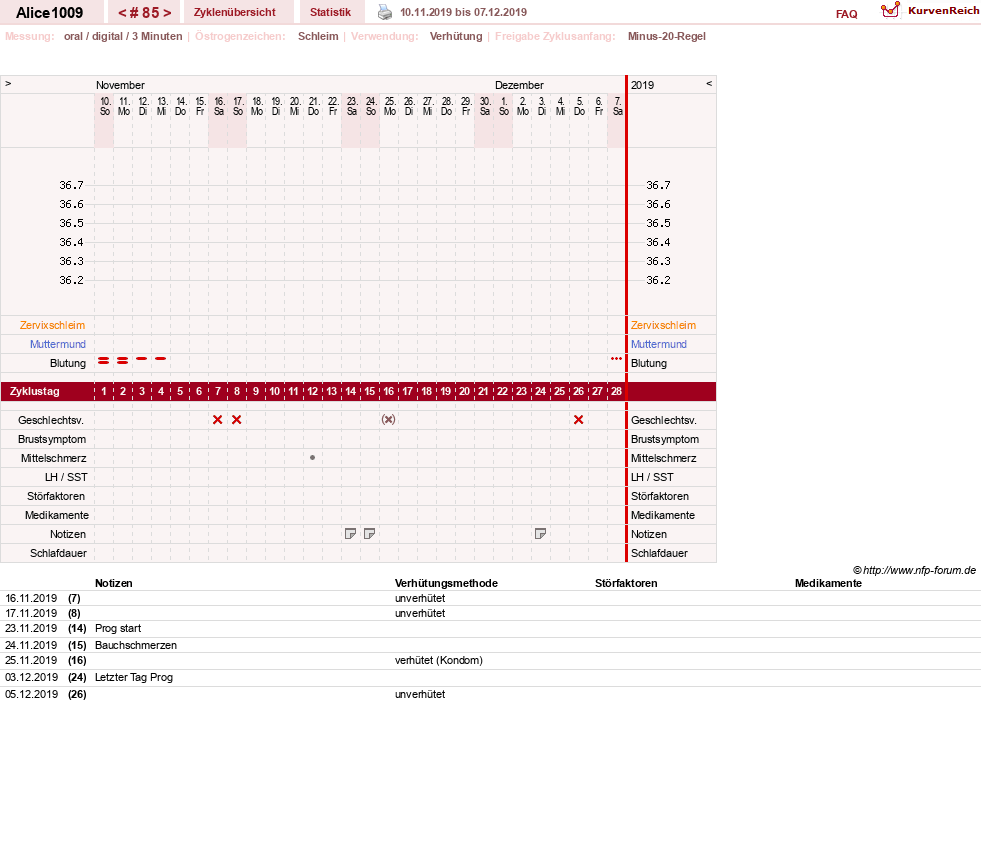Open the note icon on cycle day 24
The height and width of the screenshot is (862, 981).
pyautogui.click(x=540, y=534)
